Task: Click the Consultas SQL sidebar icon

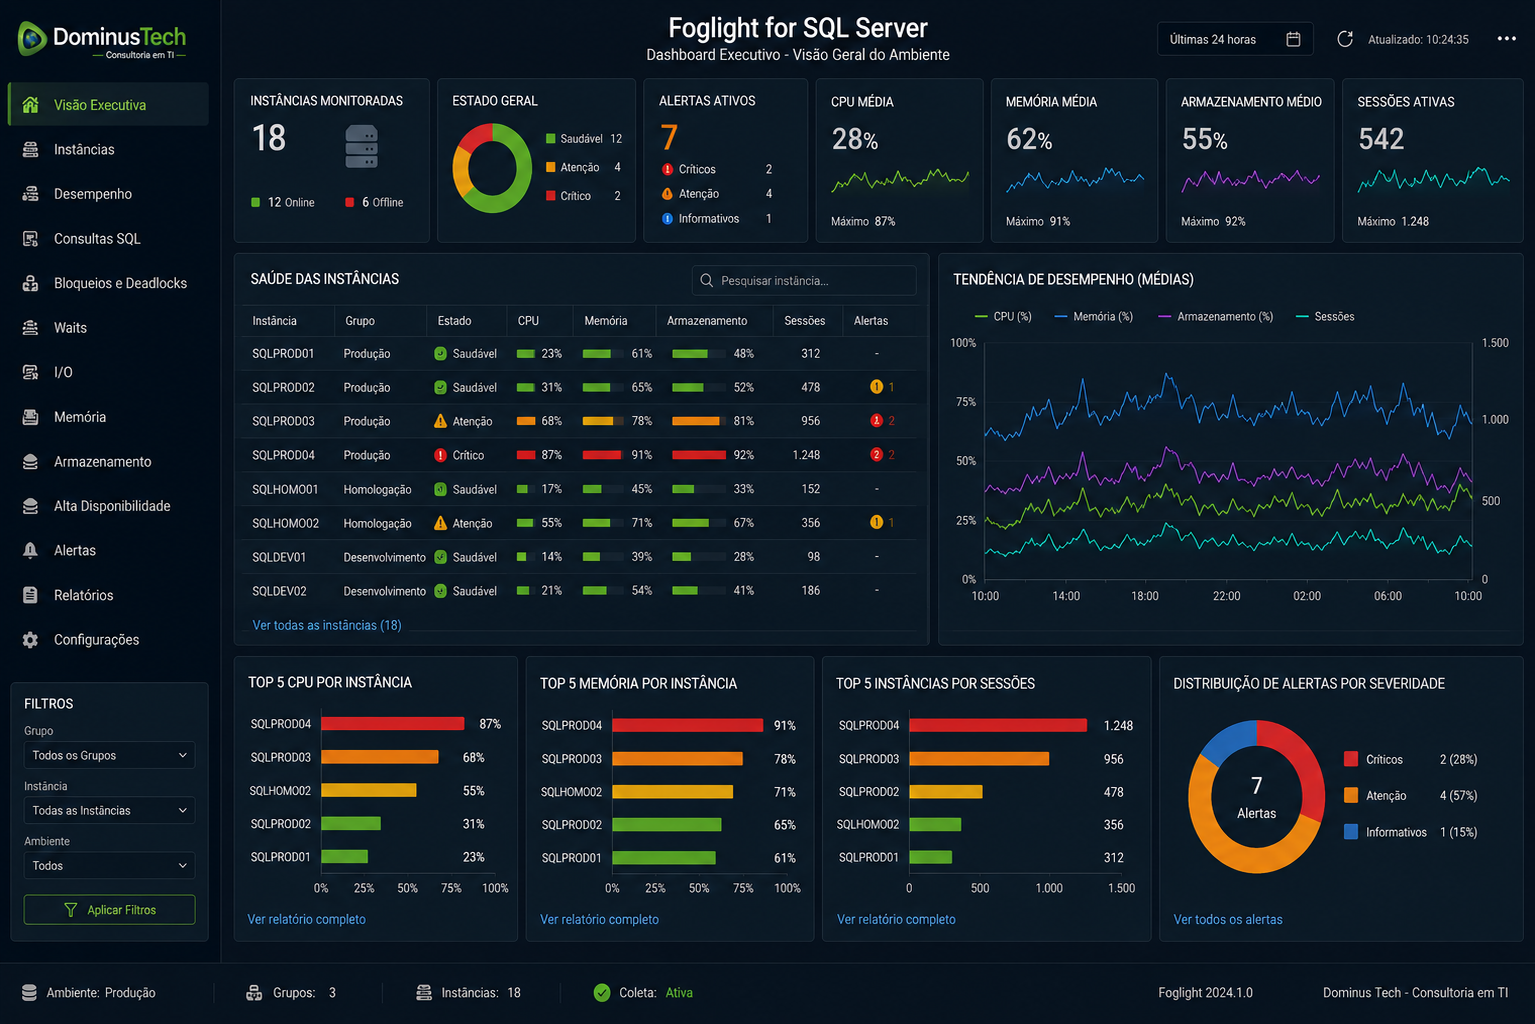Action: coord(31,238)
